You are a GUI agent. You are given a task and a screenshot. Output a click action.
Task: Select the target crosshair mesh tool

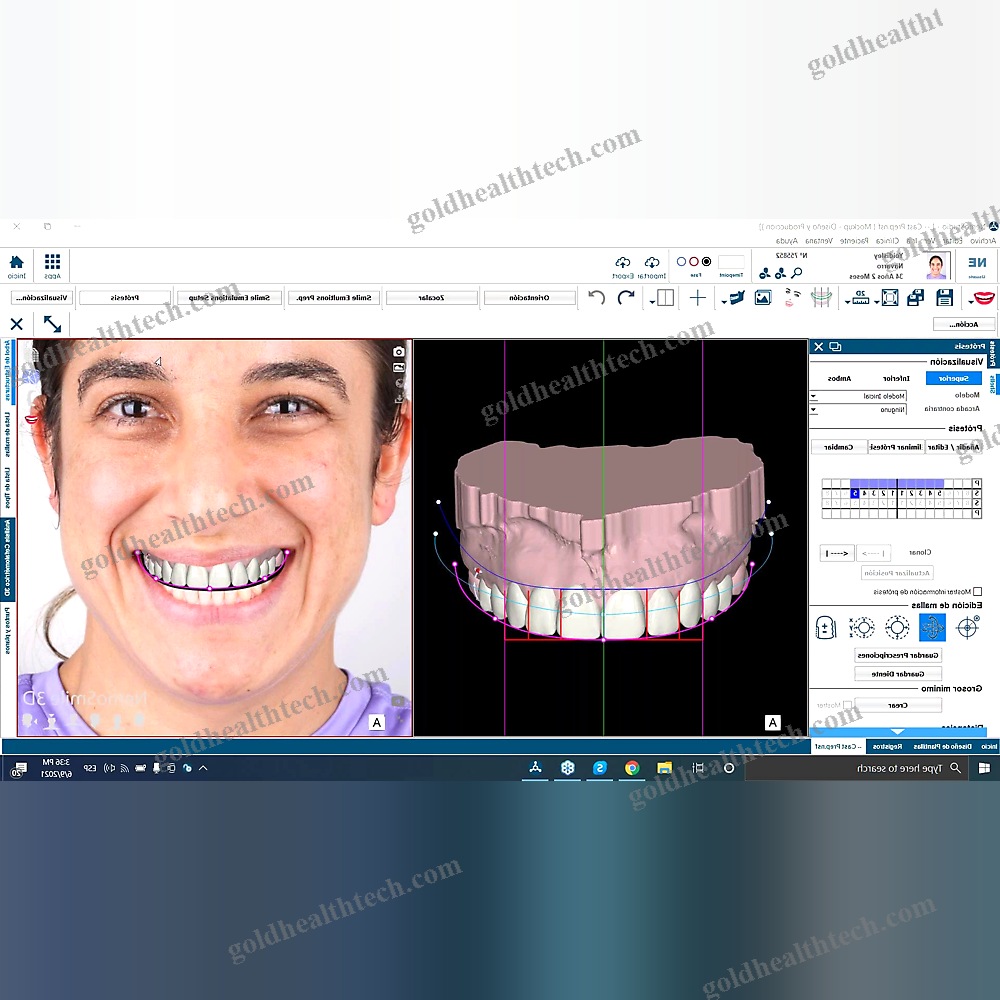(x=967, y=628)
